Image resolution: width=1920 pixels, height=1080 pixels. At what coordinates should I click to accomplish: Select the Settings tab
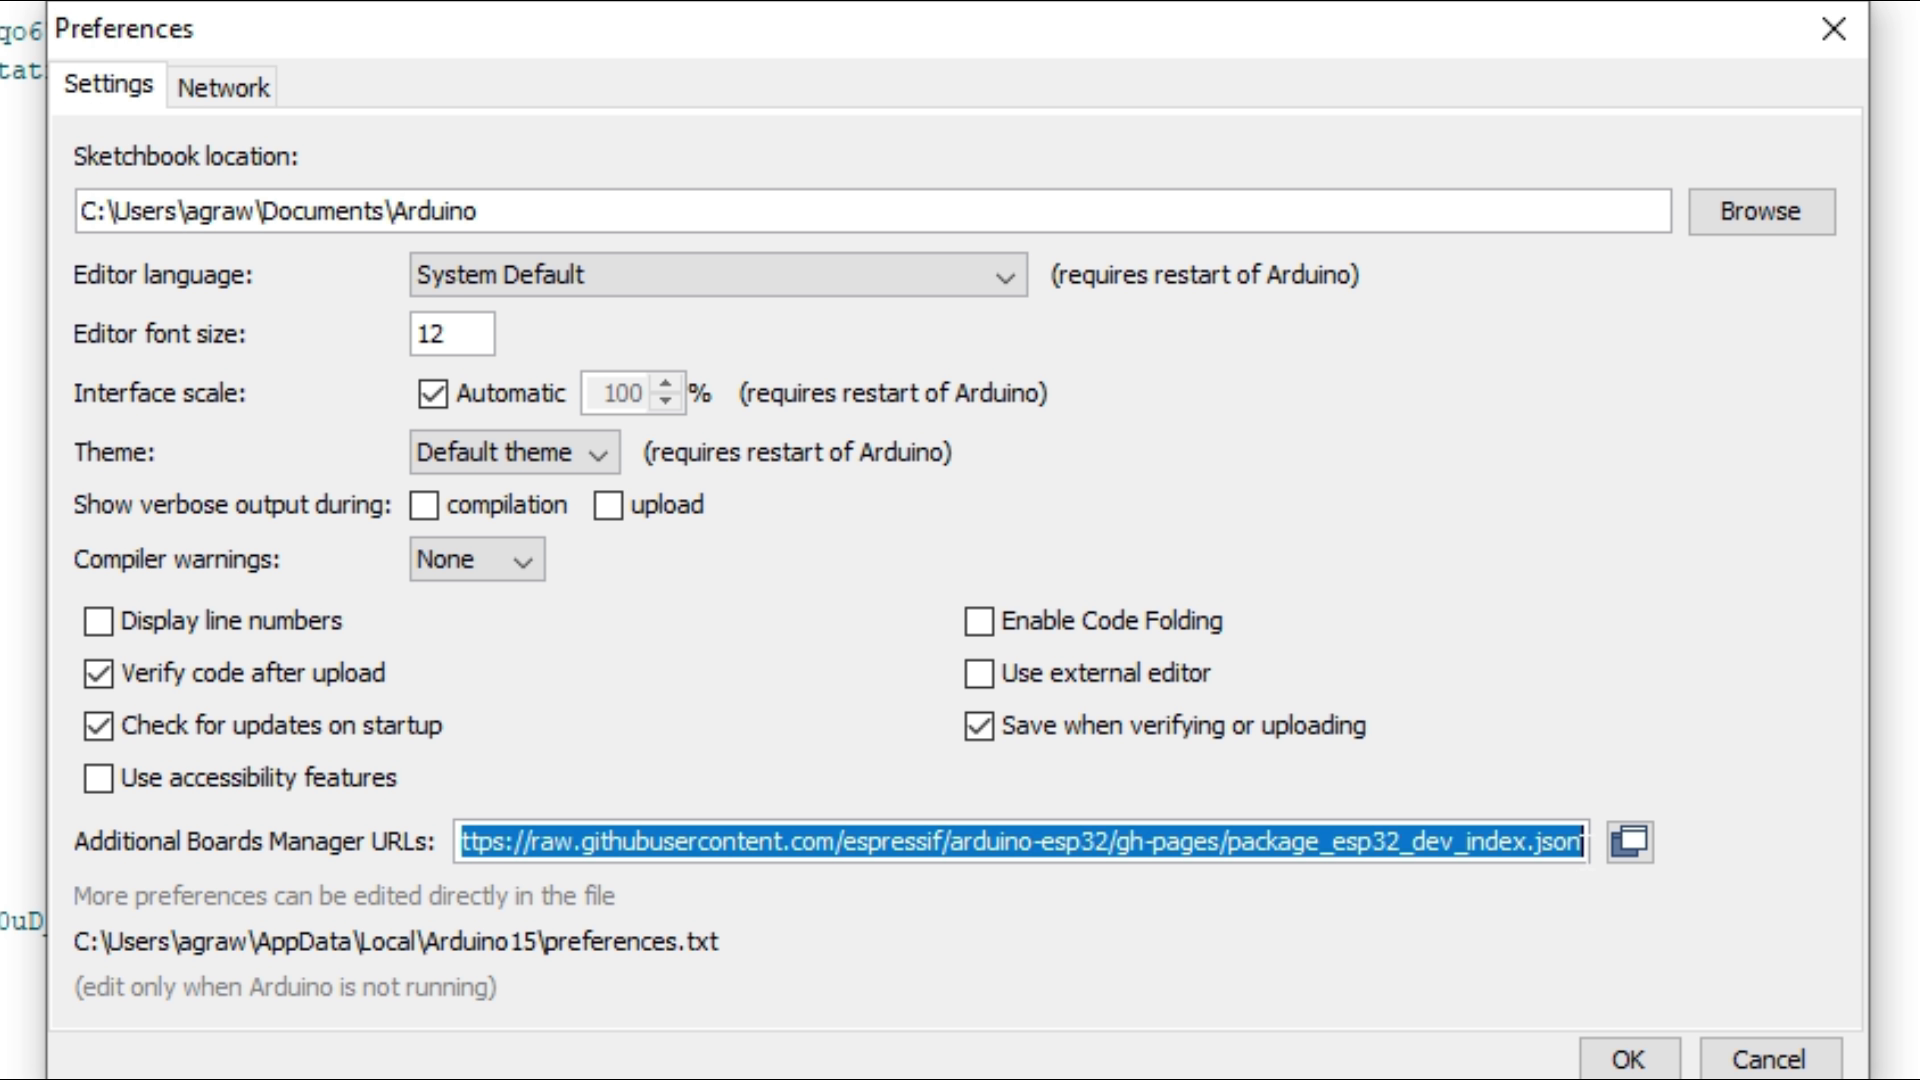pyautogui.click(x=108, y=84)
